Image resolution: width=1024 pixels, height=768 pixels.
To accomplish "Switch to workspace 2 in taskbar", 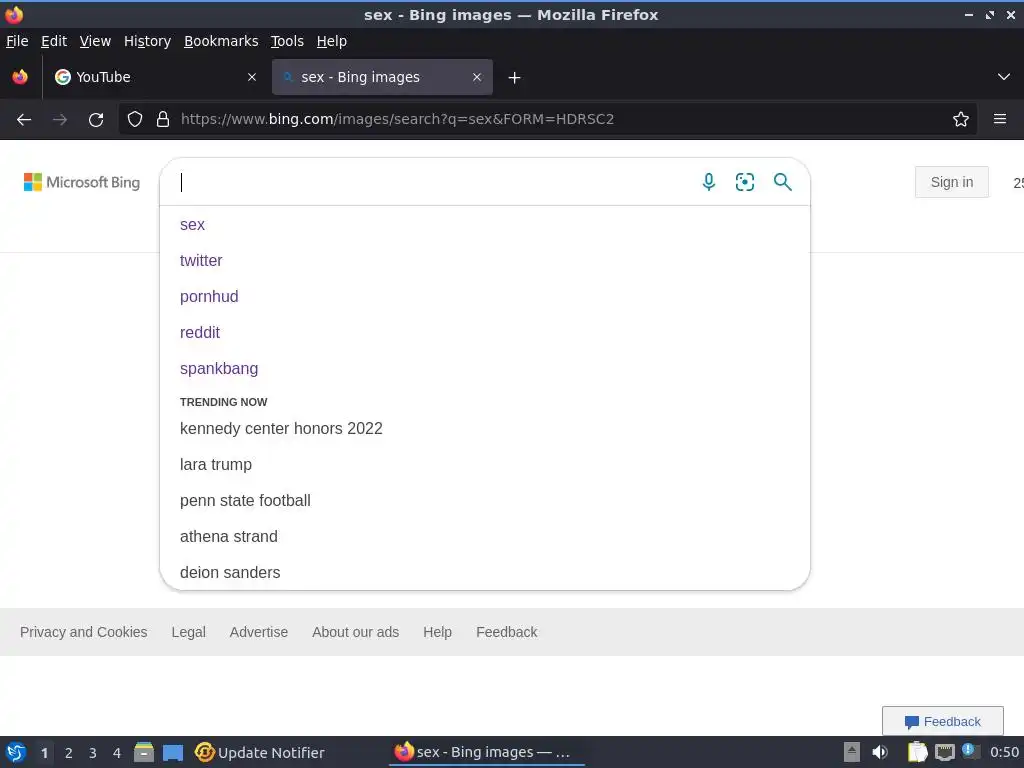I will coord(69,753).
